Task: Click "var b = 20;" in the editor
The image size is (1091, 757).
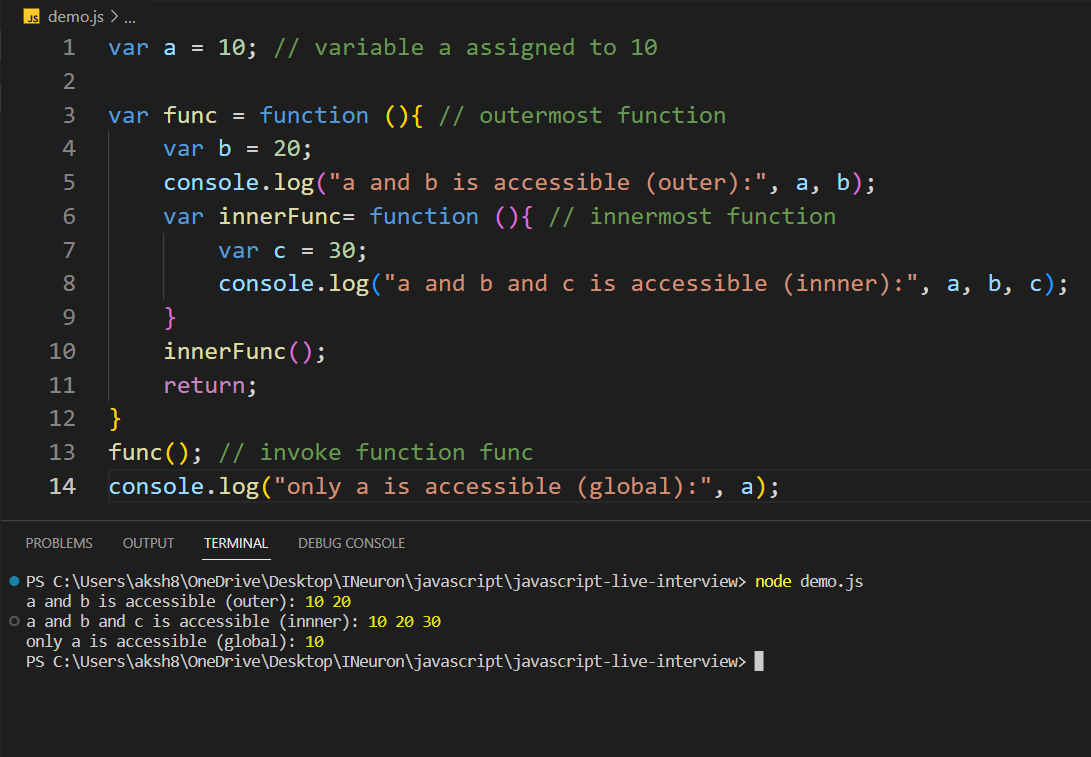Action: (x=238, y=149)
